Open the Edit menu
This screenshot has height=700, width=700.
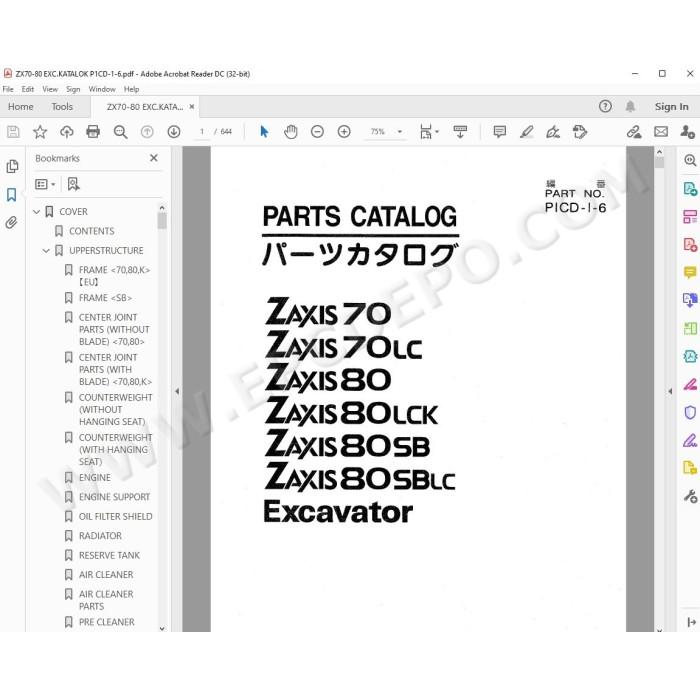(28, 89)
